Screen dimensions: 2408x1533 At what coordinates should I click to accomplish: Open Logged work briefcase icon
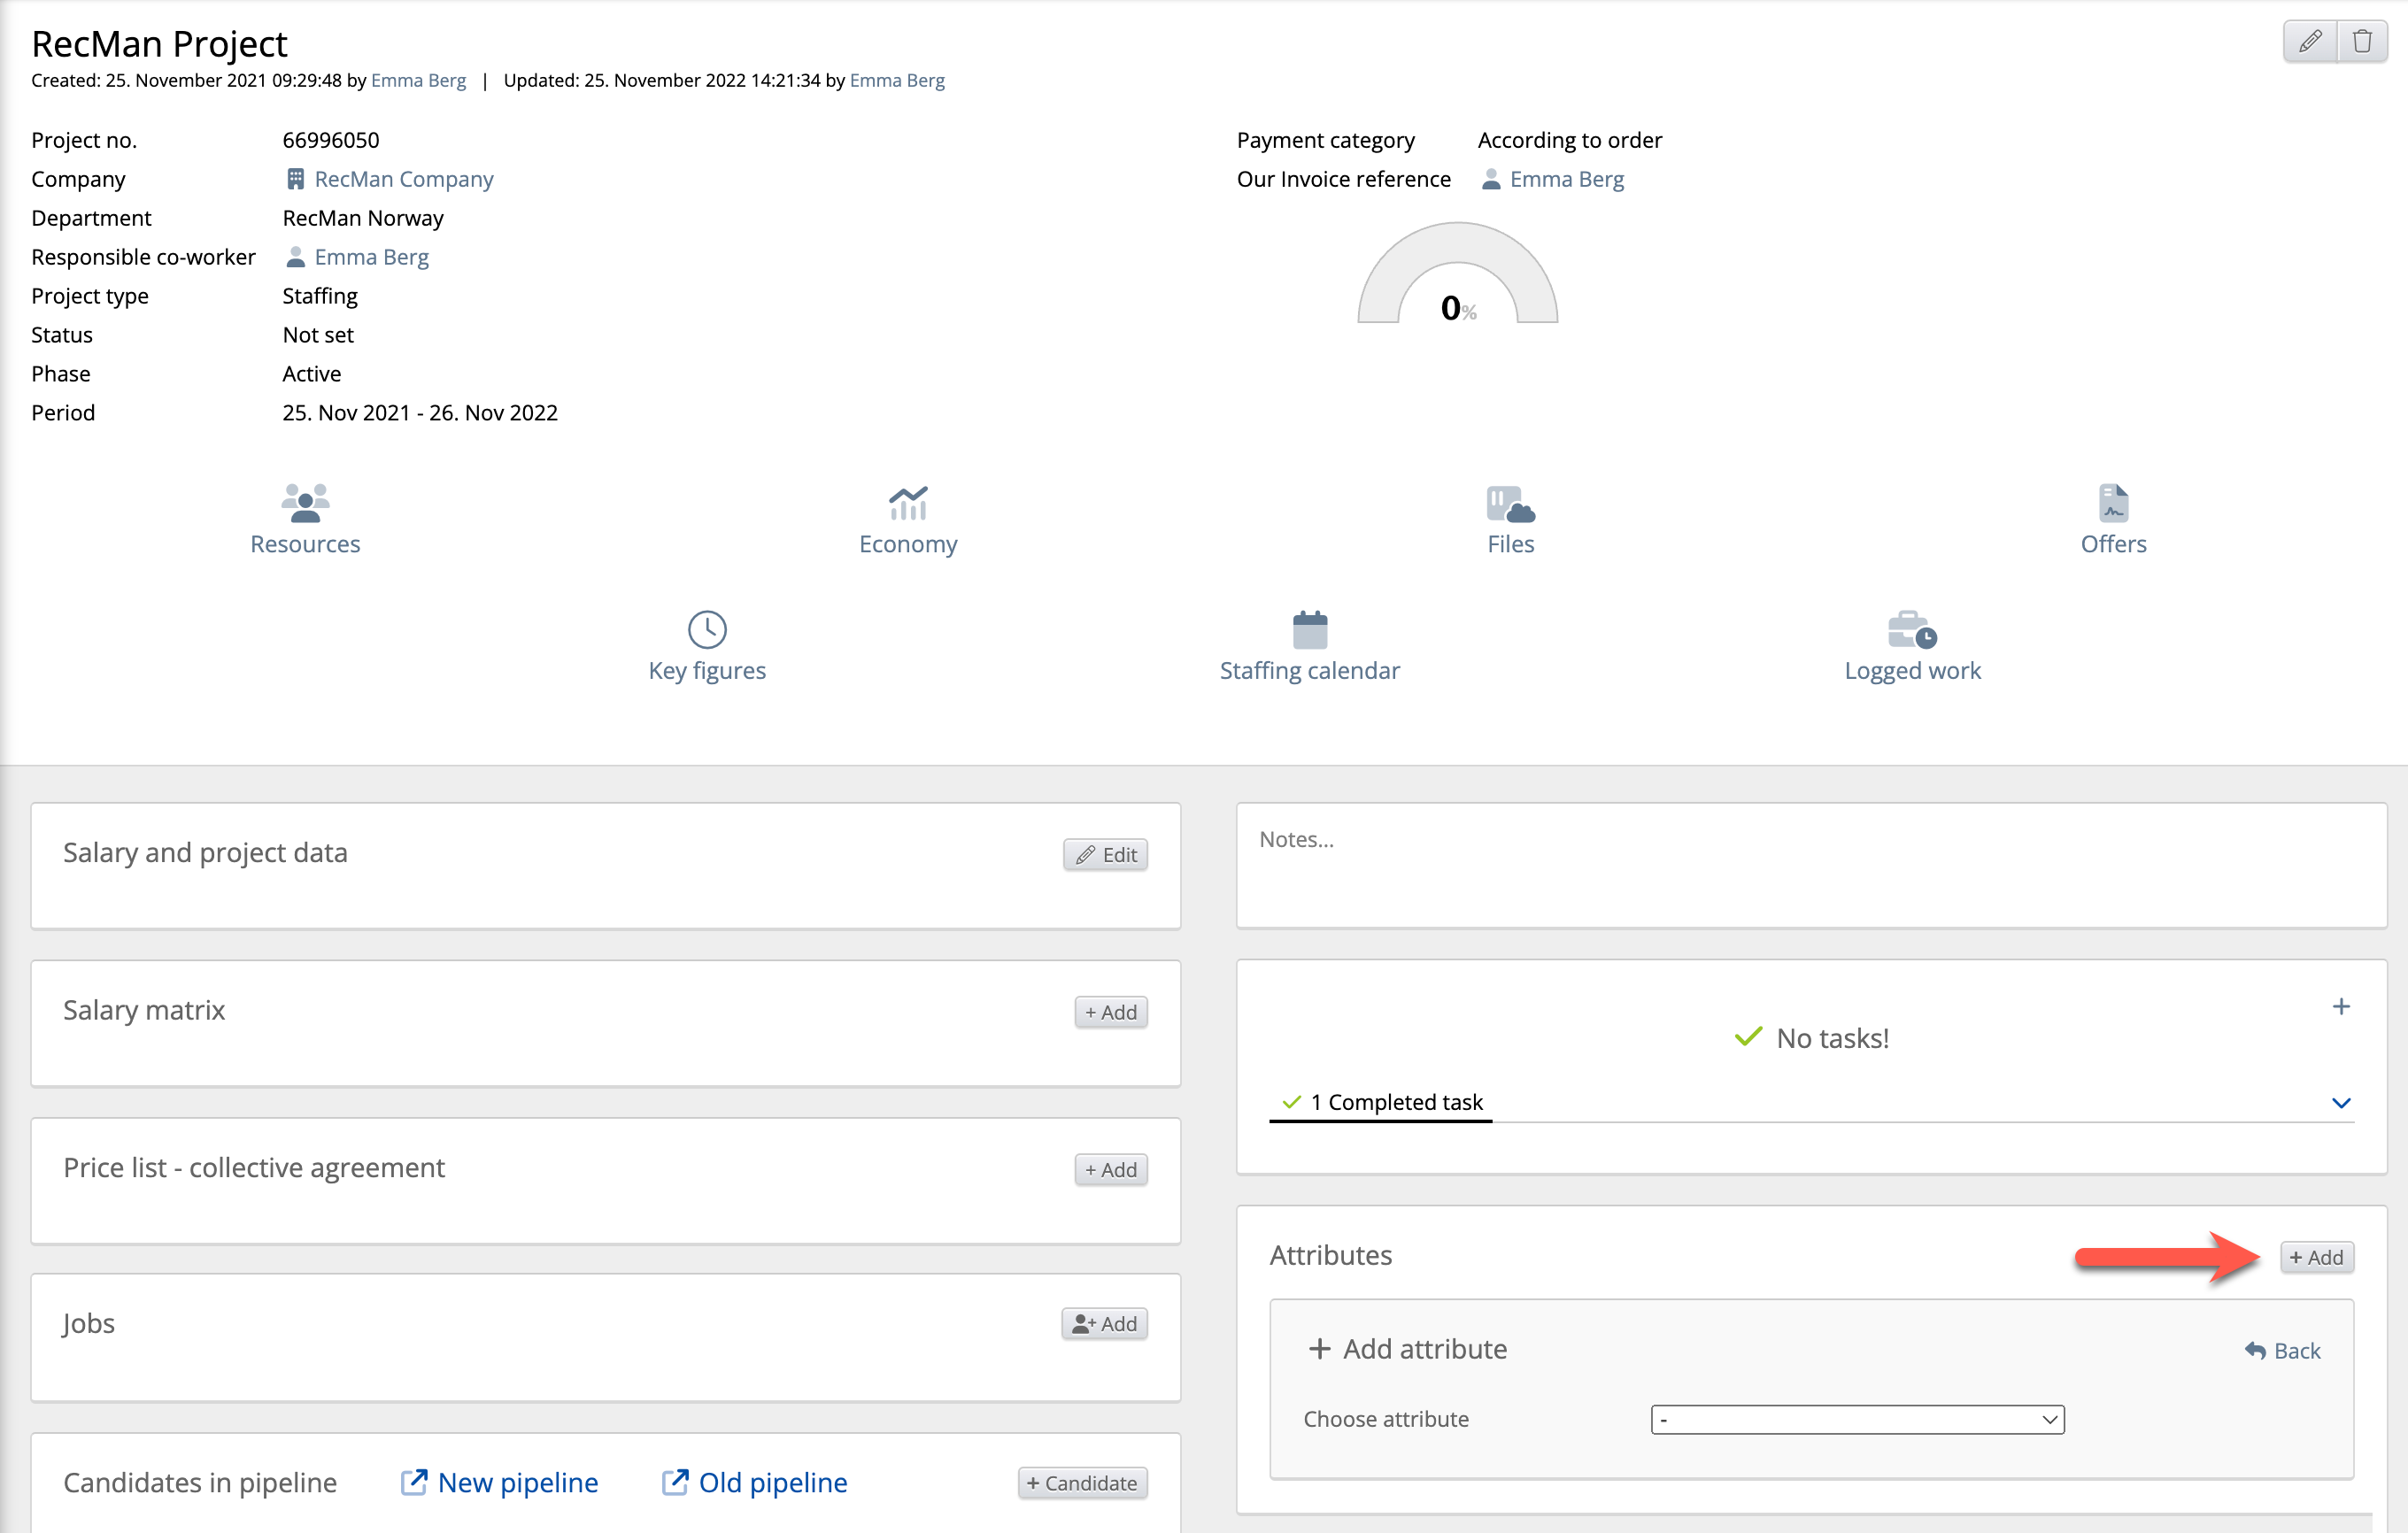(x=1912, y=630)
